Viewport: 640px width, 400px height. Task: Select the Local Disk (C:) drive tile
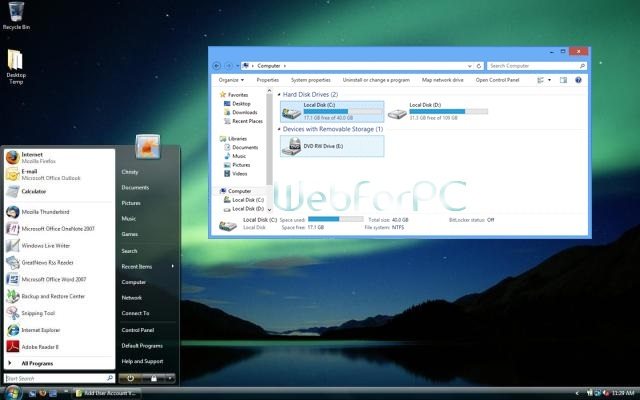pyautogui.click(x=332, y=111)
